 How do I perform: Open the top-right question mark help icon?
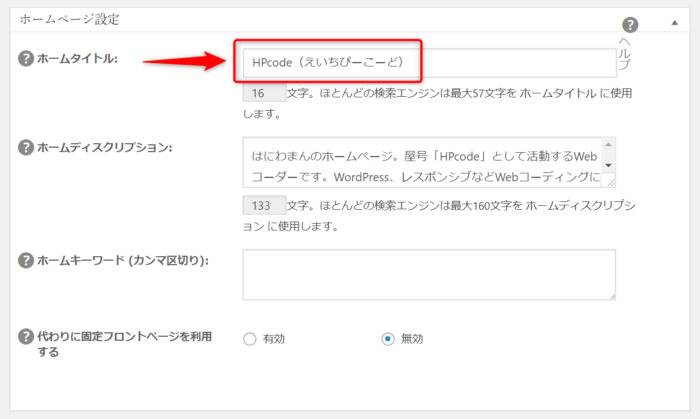pyautogui.click(x=630, y=25)
